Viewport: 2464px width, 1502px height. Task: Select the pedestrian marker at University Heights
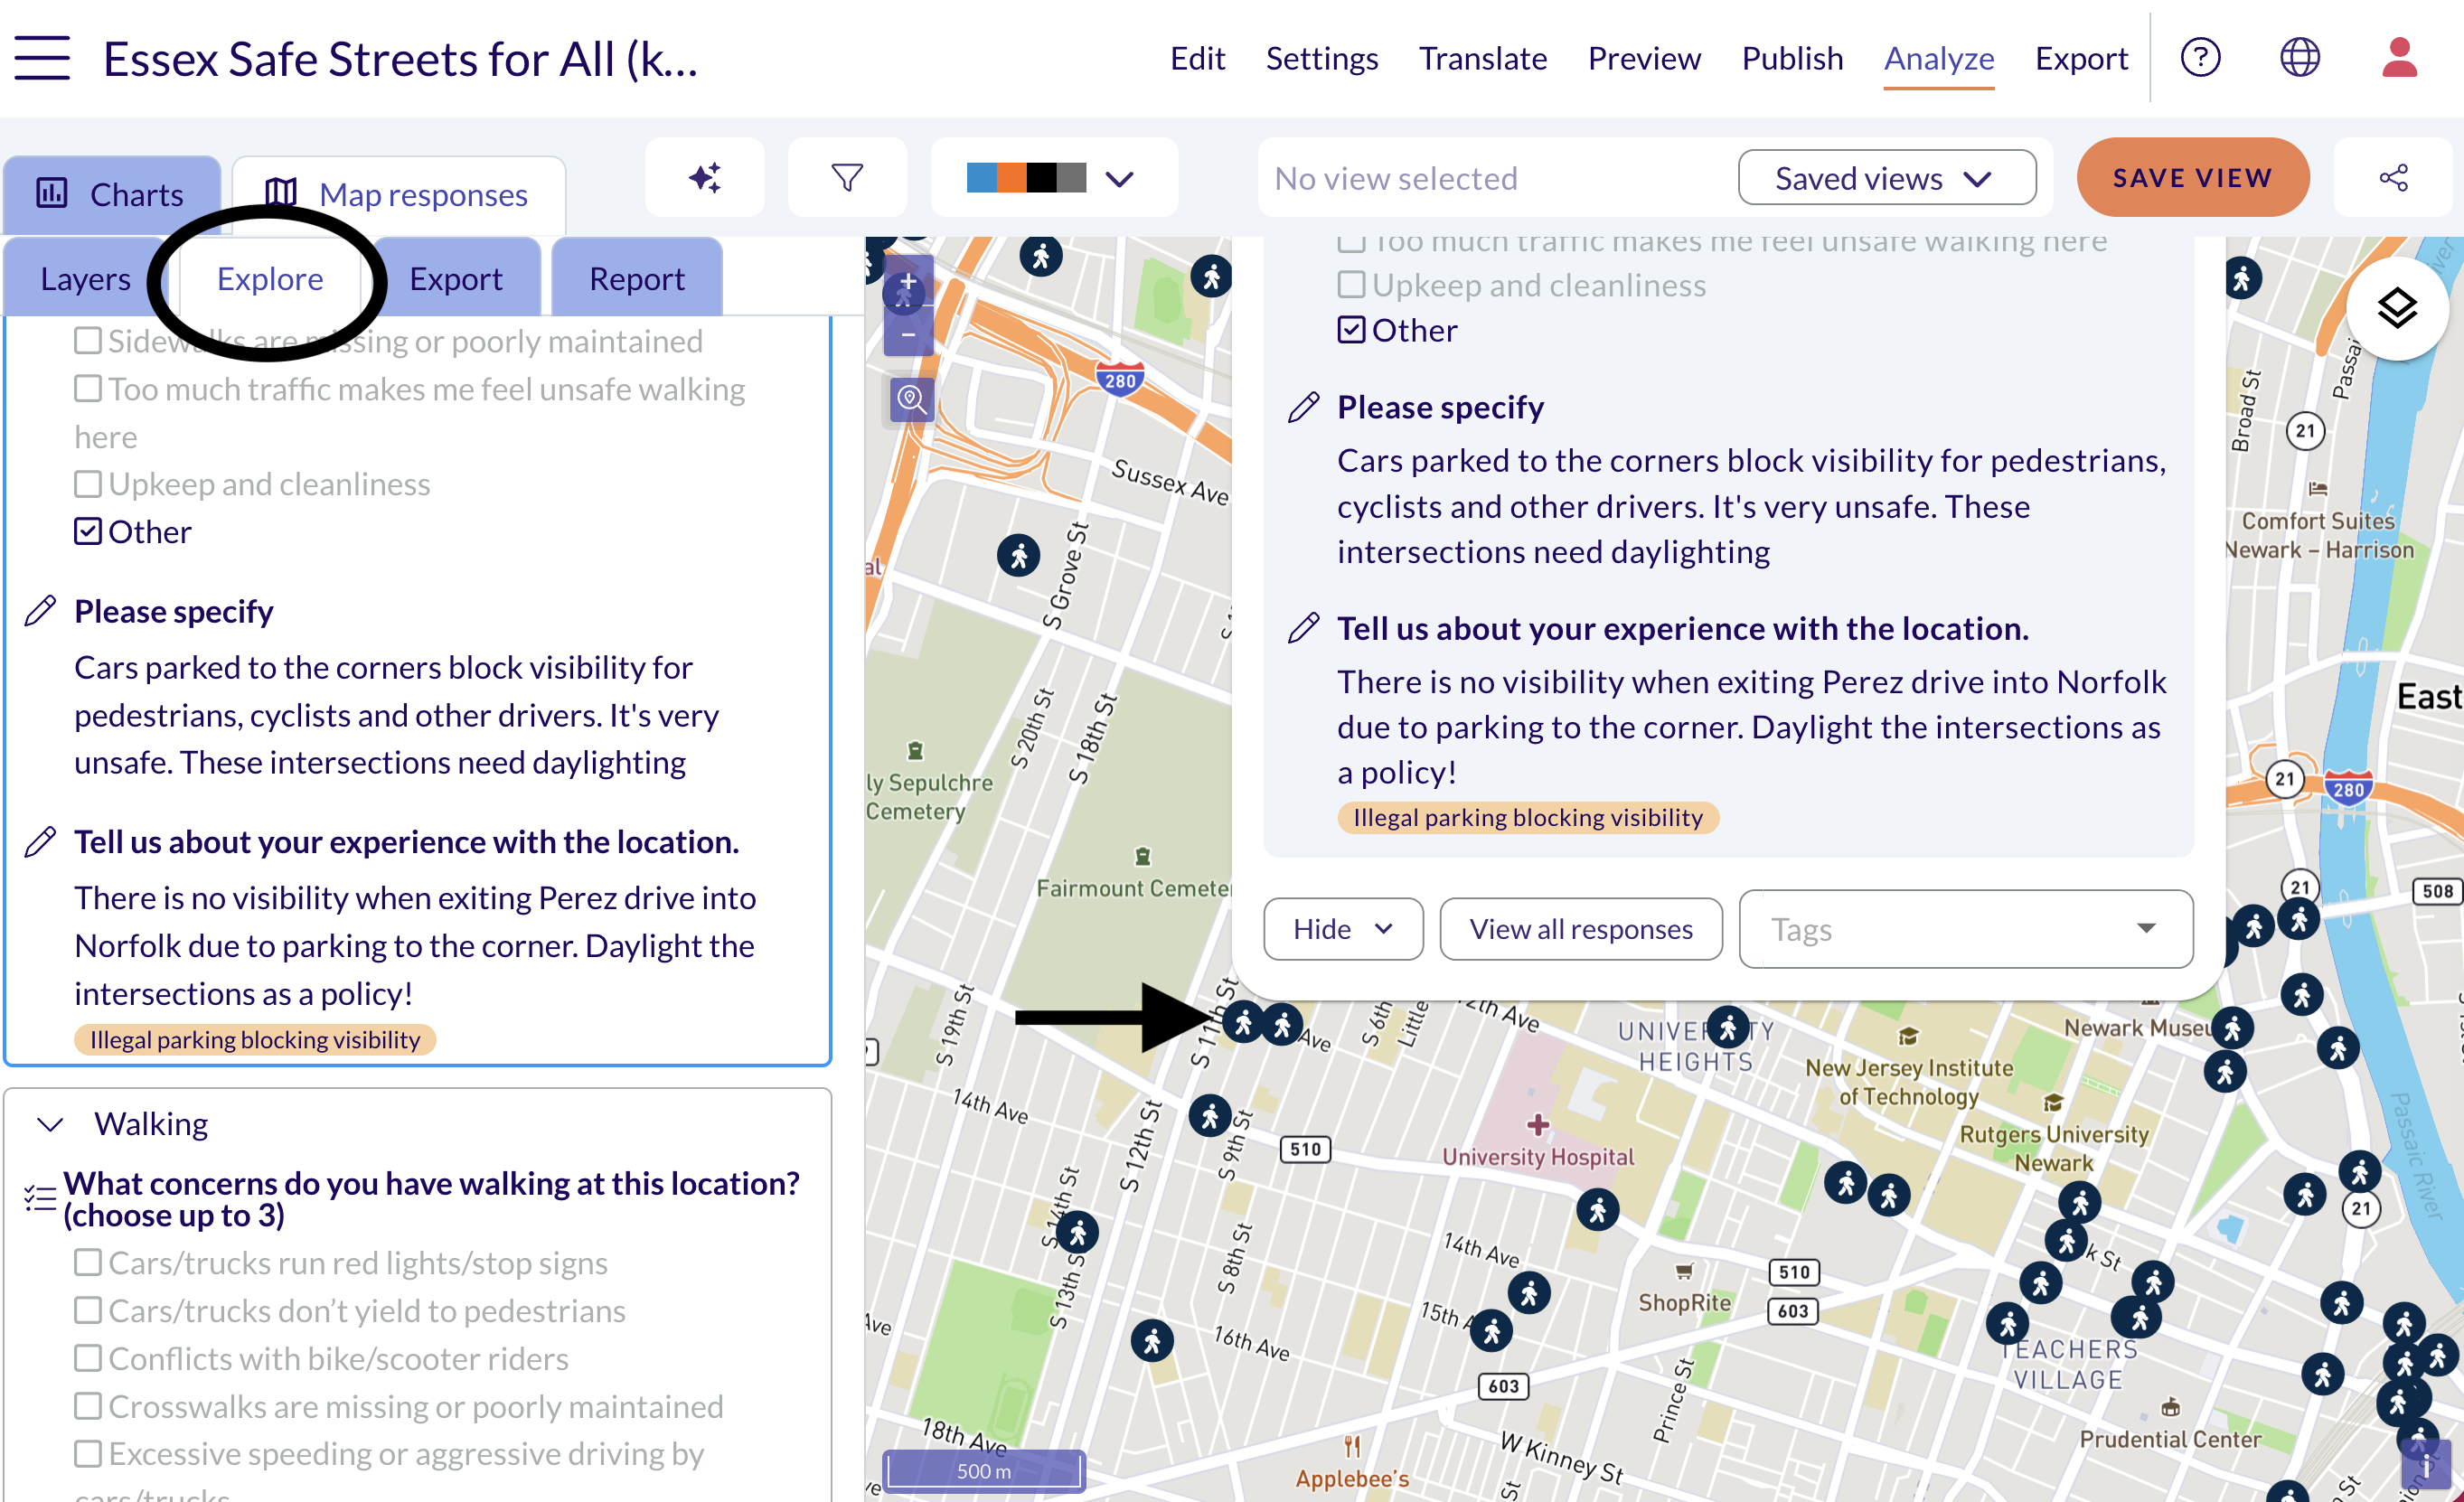pyautogui.click(x=1727, y=1027)
